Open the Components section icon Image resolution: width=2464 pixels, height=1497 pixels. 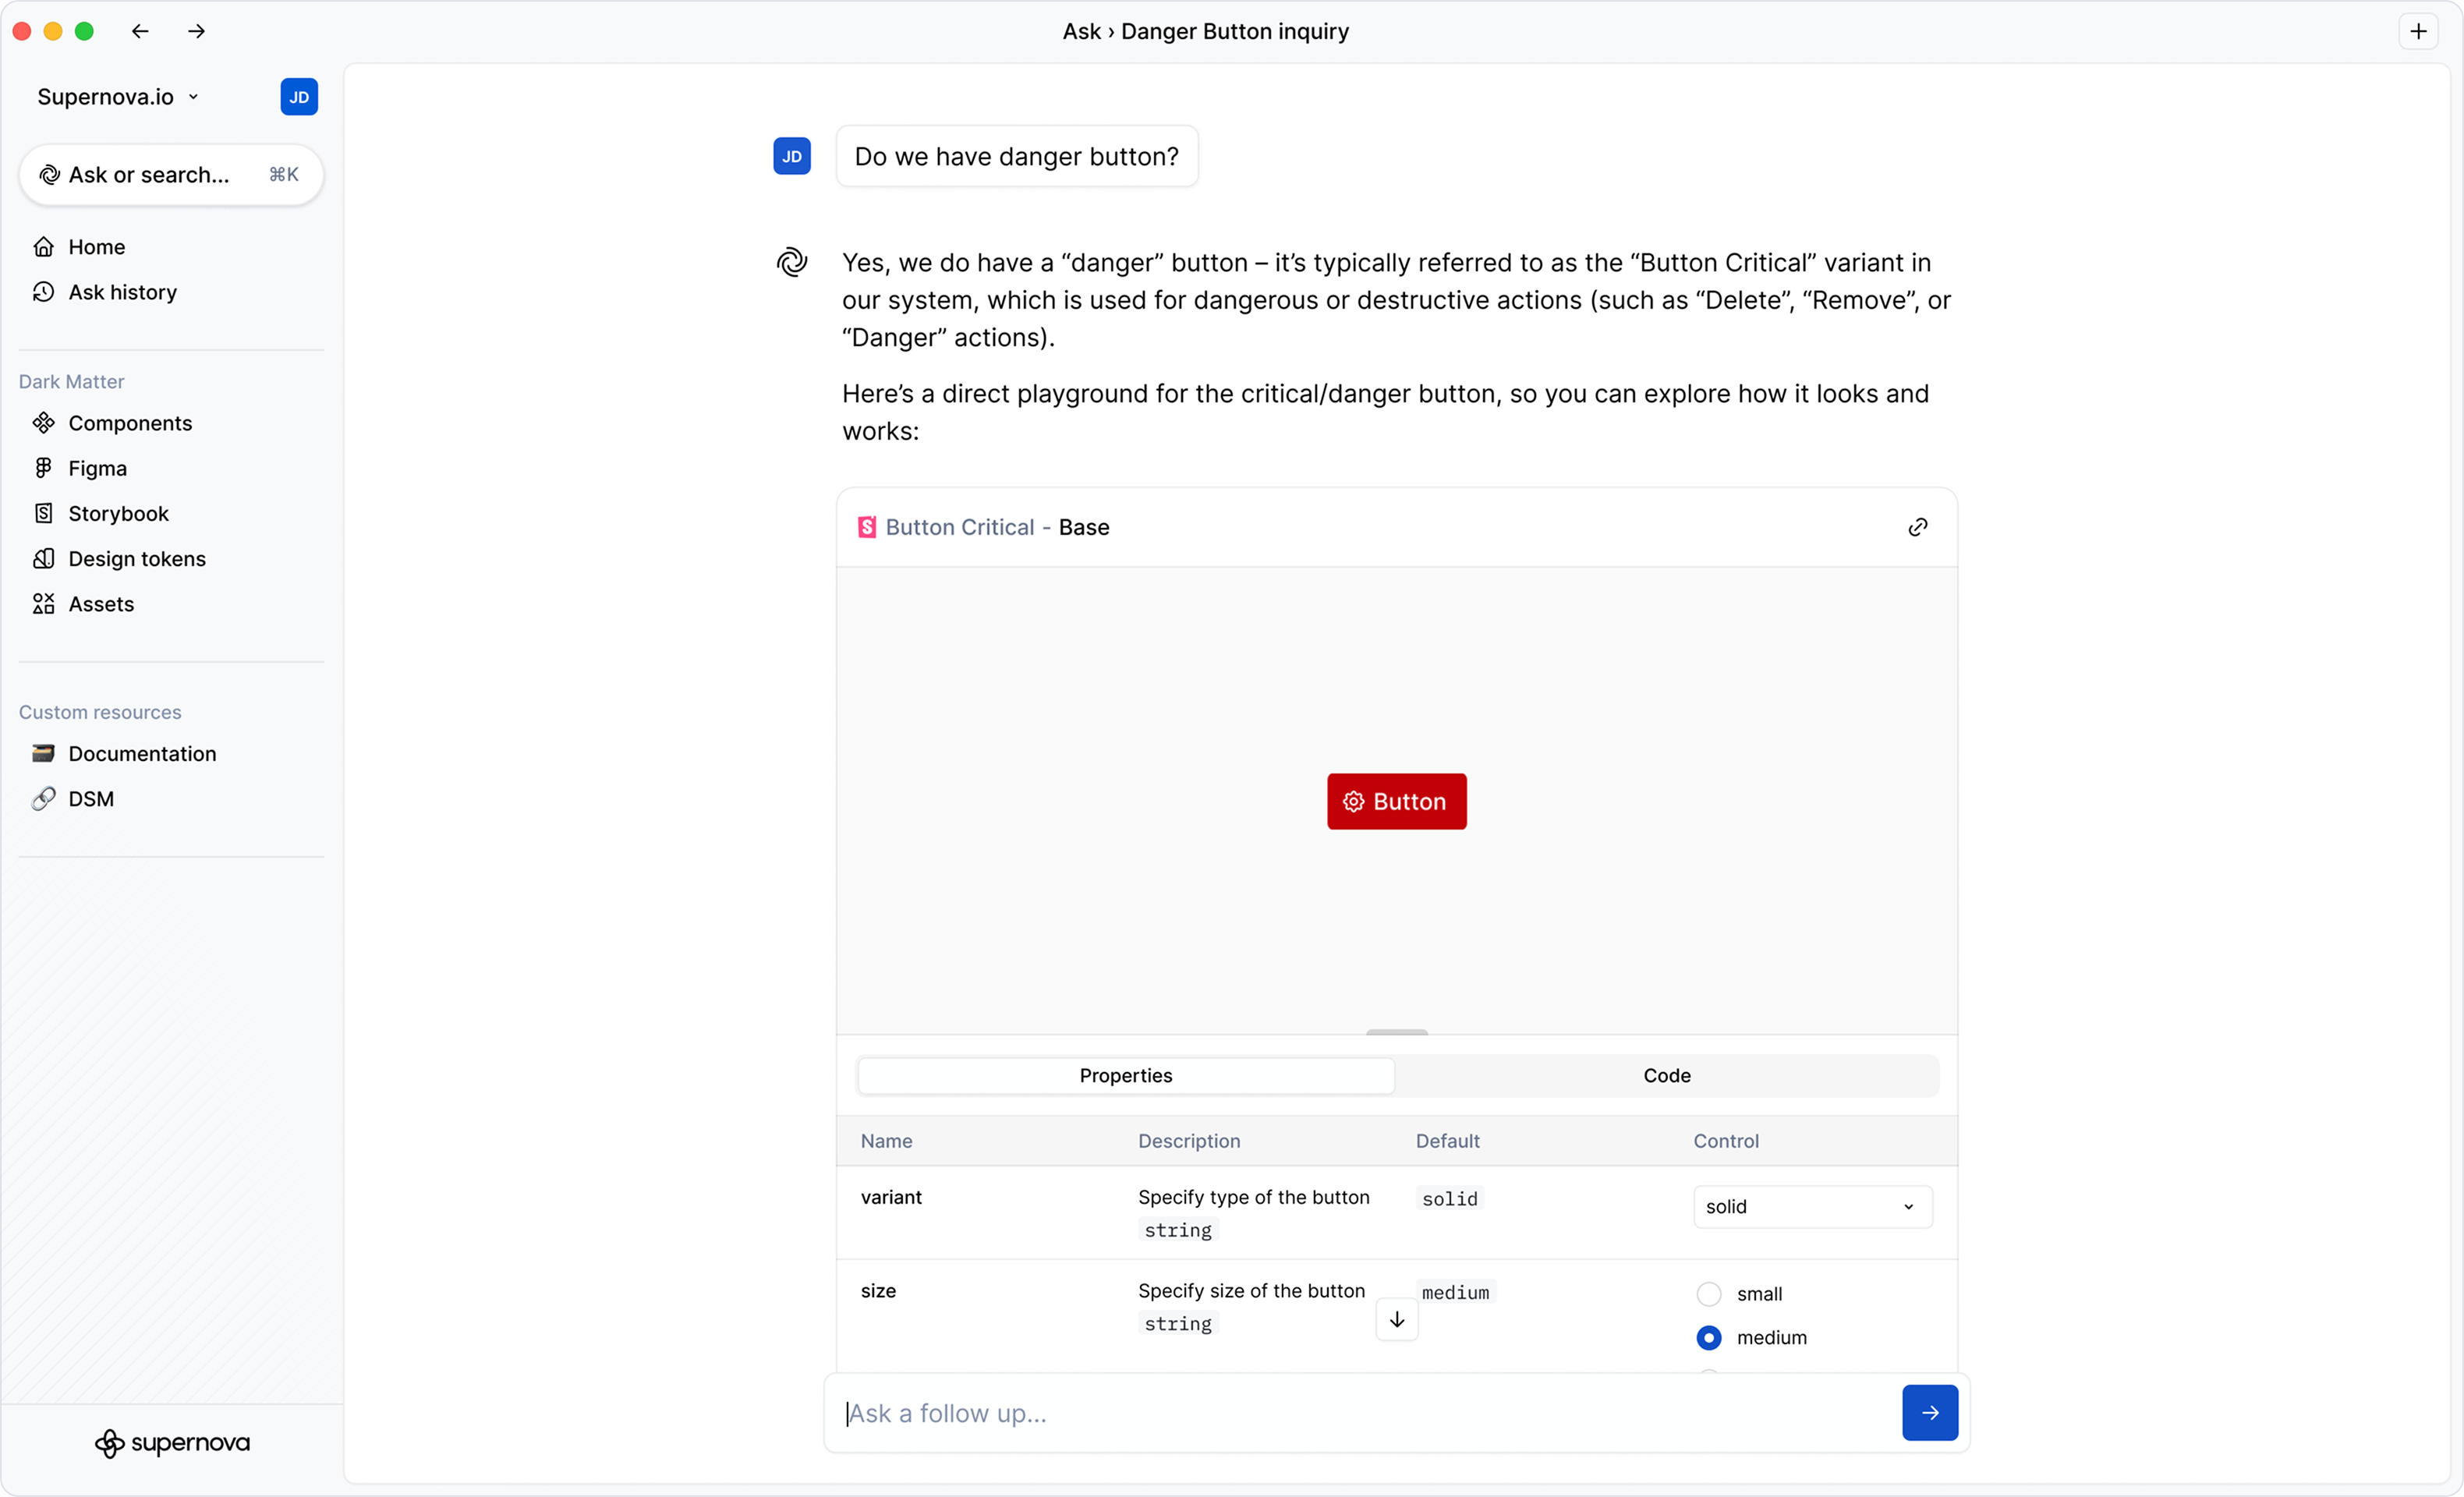click(43, 423)
